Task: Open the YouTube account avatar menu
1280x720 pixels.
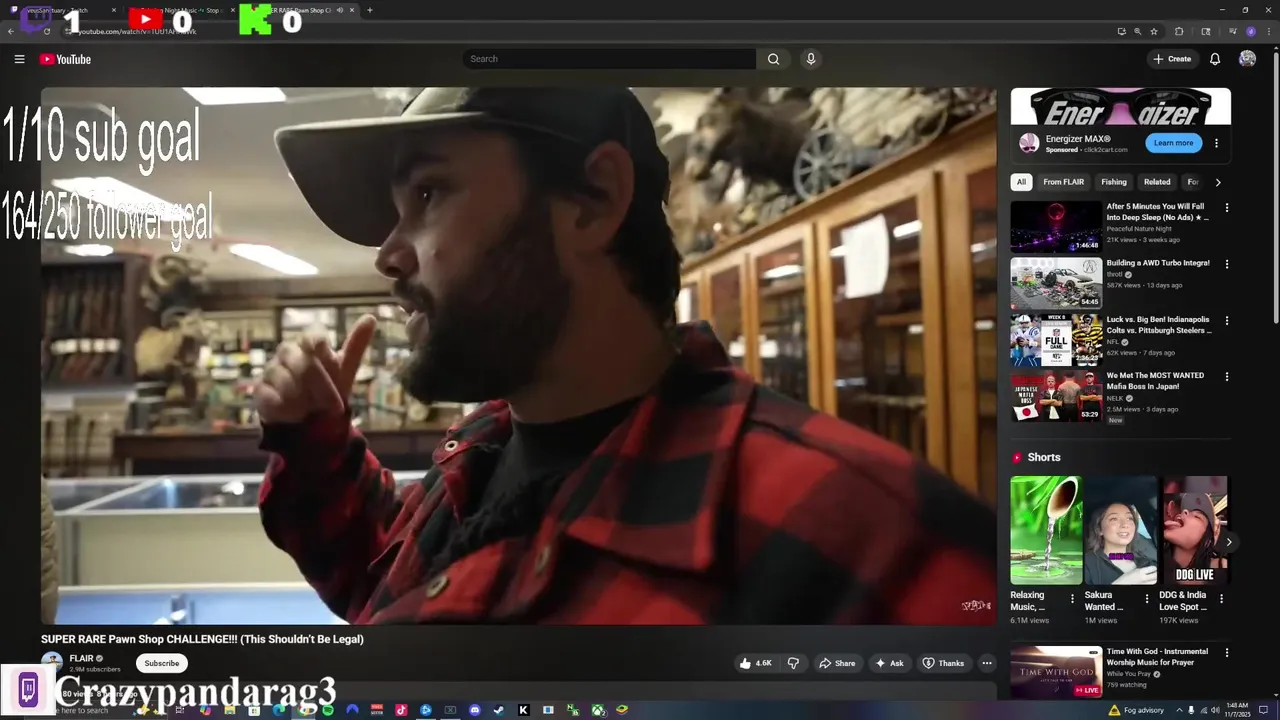Action: (1247, 59)
